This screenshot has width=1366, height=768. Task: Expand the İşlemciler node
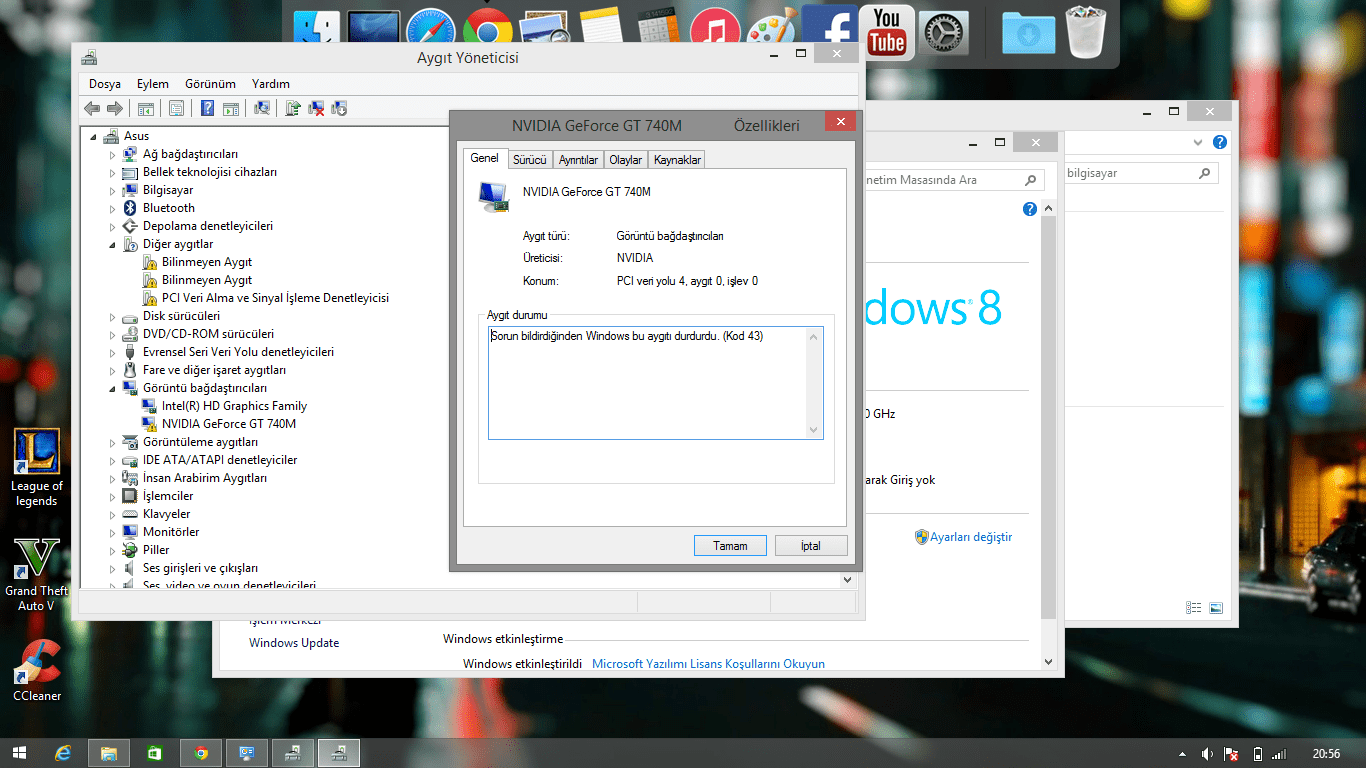pyautogui.click(x=113, y=496)
